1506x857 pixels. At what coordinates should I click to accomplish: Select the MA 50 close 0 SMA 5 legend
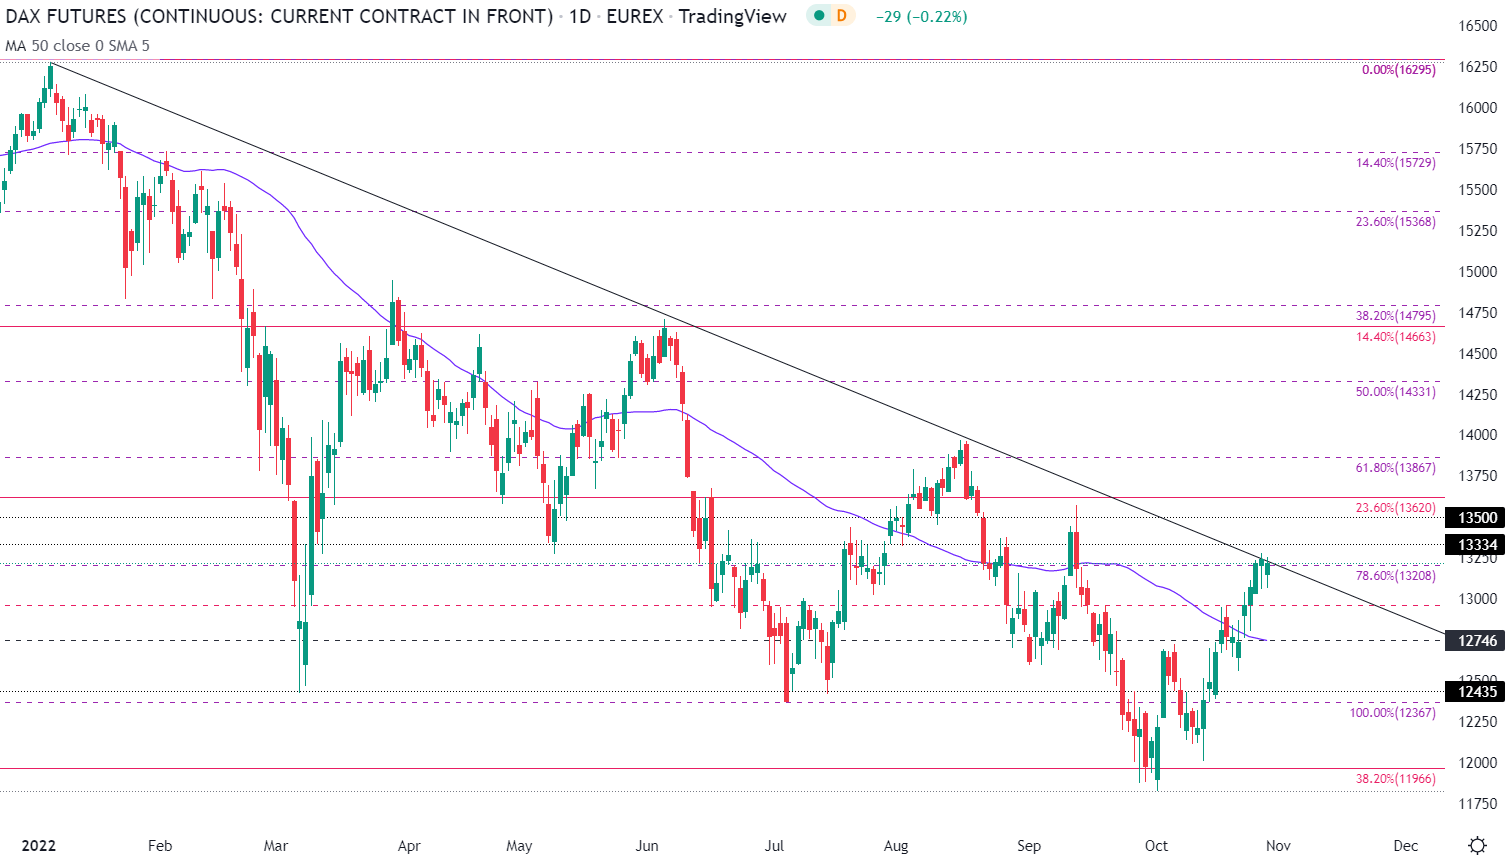77,45
